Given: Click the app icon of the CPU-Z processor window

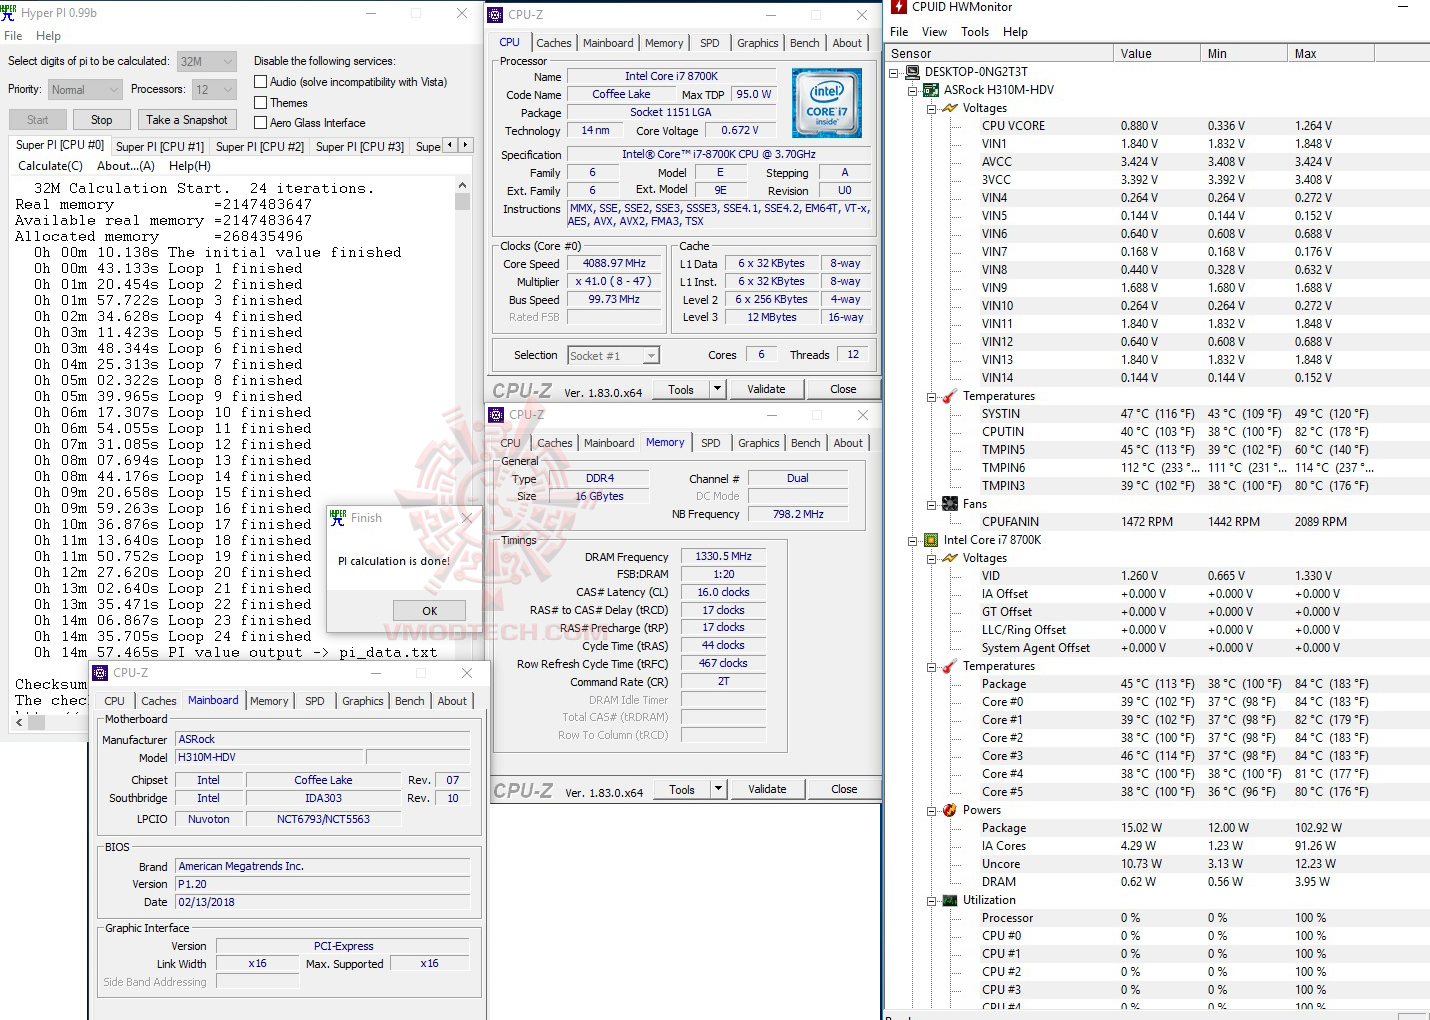Looking at the screenshot, I should [495, 15].
